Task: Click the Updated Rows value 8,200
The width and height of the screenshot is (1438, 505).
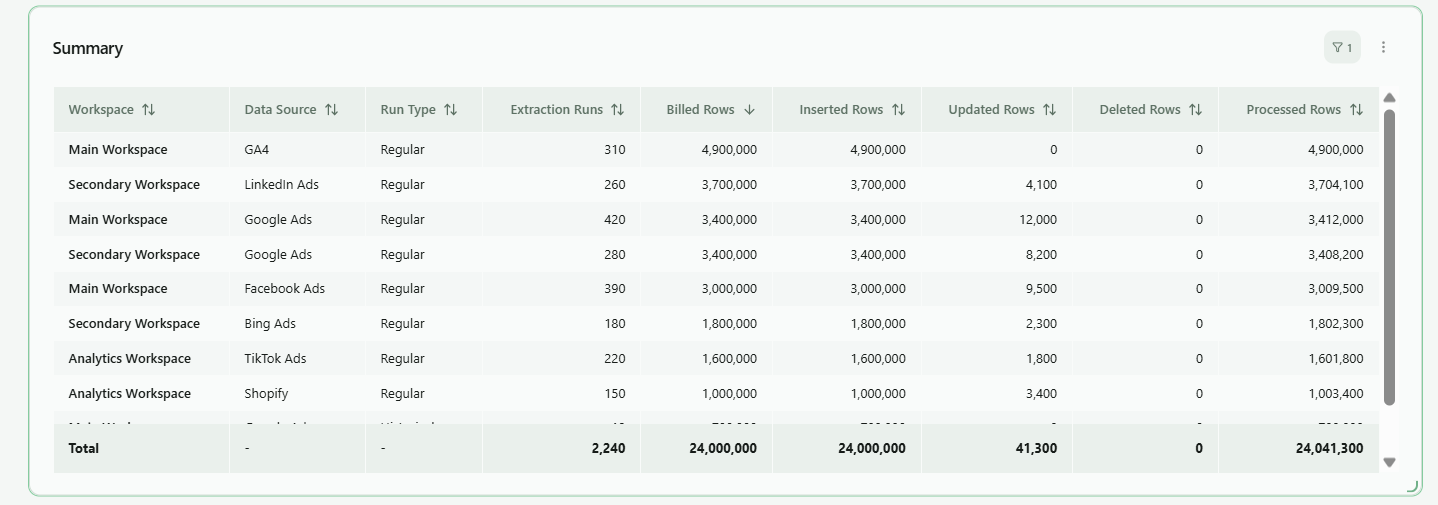Action: [x=1041, y=255]
